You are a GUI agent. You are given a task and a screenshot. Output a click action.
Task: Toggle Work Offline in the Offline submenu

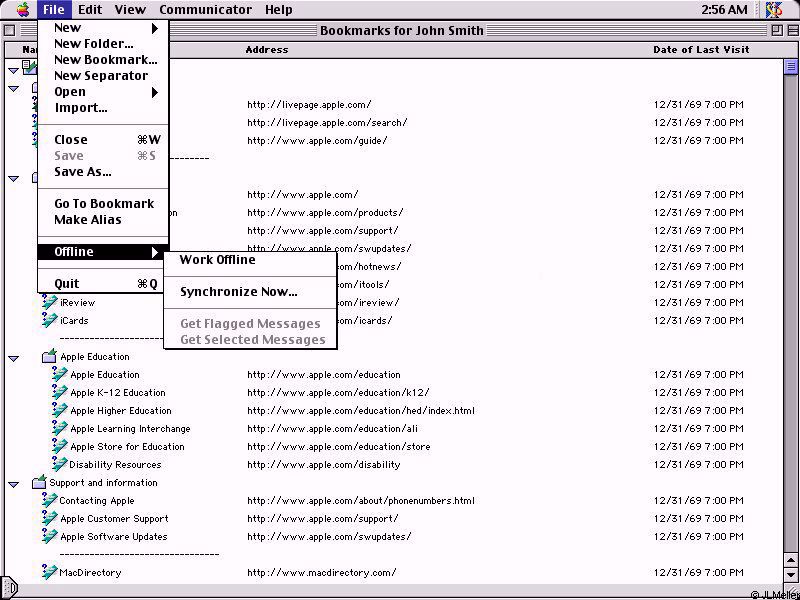217,260
